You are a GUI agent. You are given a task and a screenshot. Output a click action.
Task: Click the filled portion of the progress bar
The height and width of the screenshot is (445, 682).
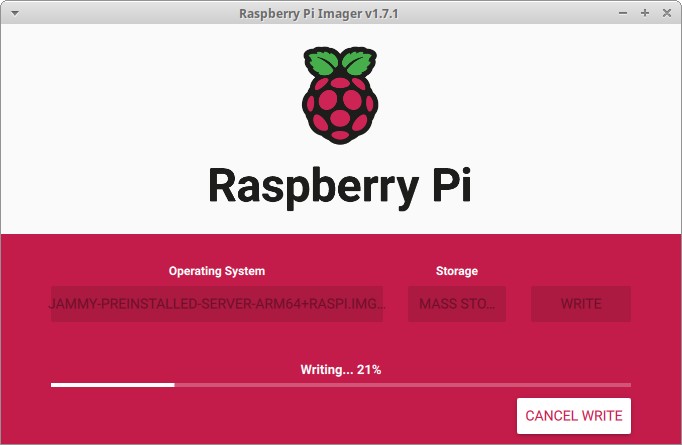click(x=112, y=384)
